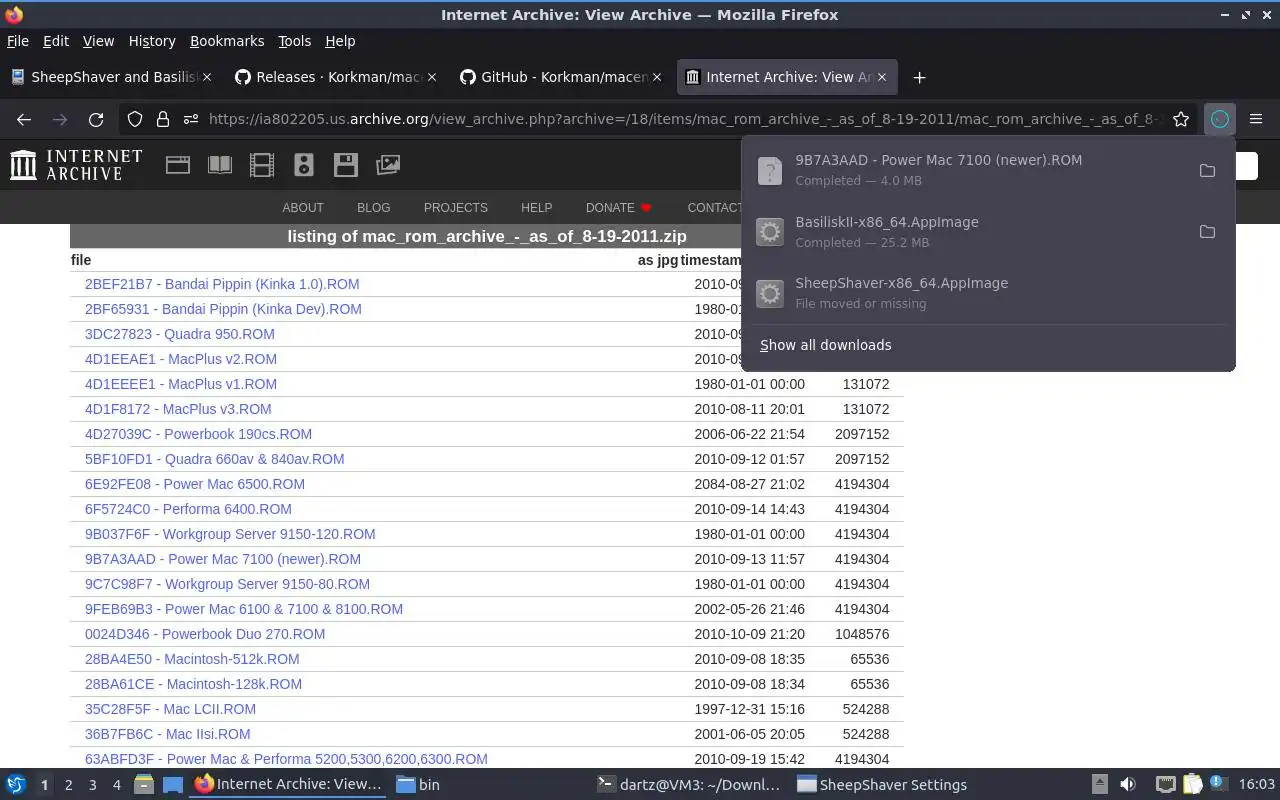This screenshot has width=1280, height=800.
Task: Open the Firefox hamburger application menu
Action: [1256, 119]
